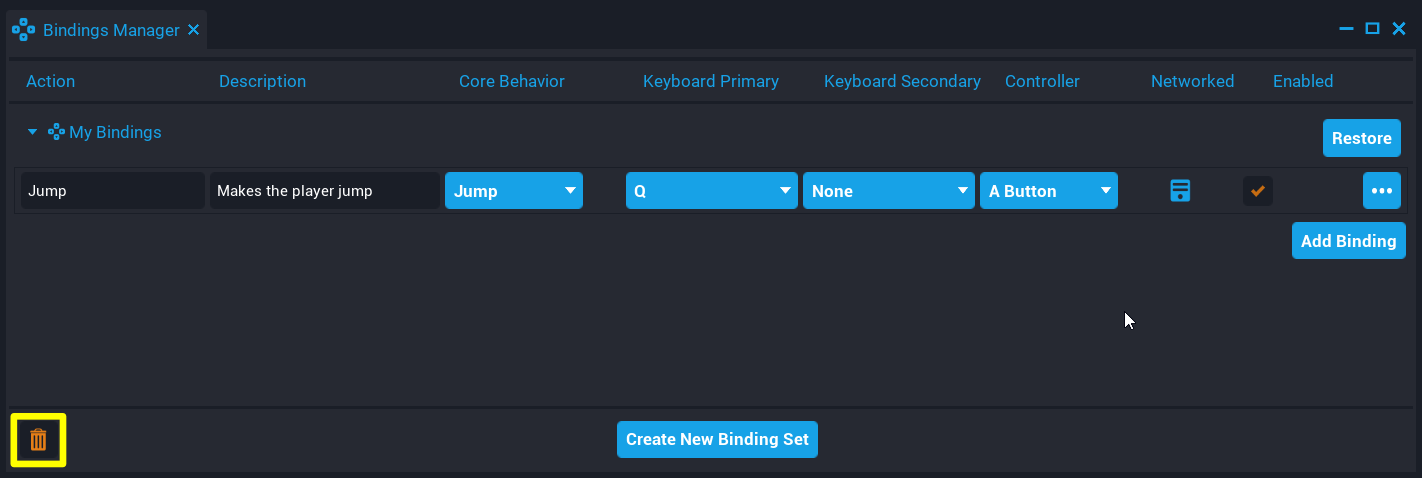Open the three-dot options menu for Jump
The width and height of the screenshot is (1422, 478).
[1381, 191]
